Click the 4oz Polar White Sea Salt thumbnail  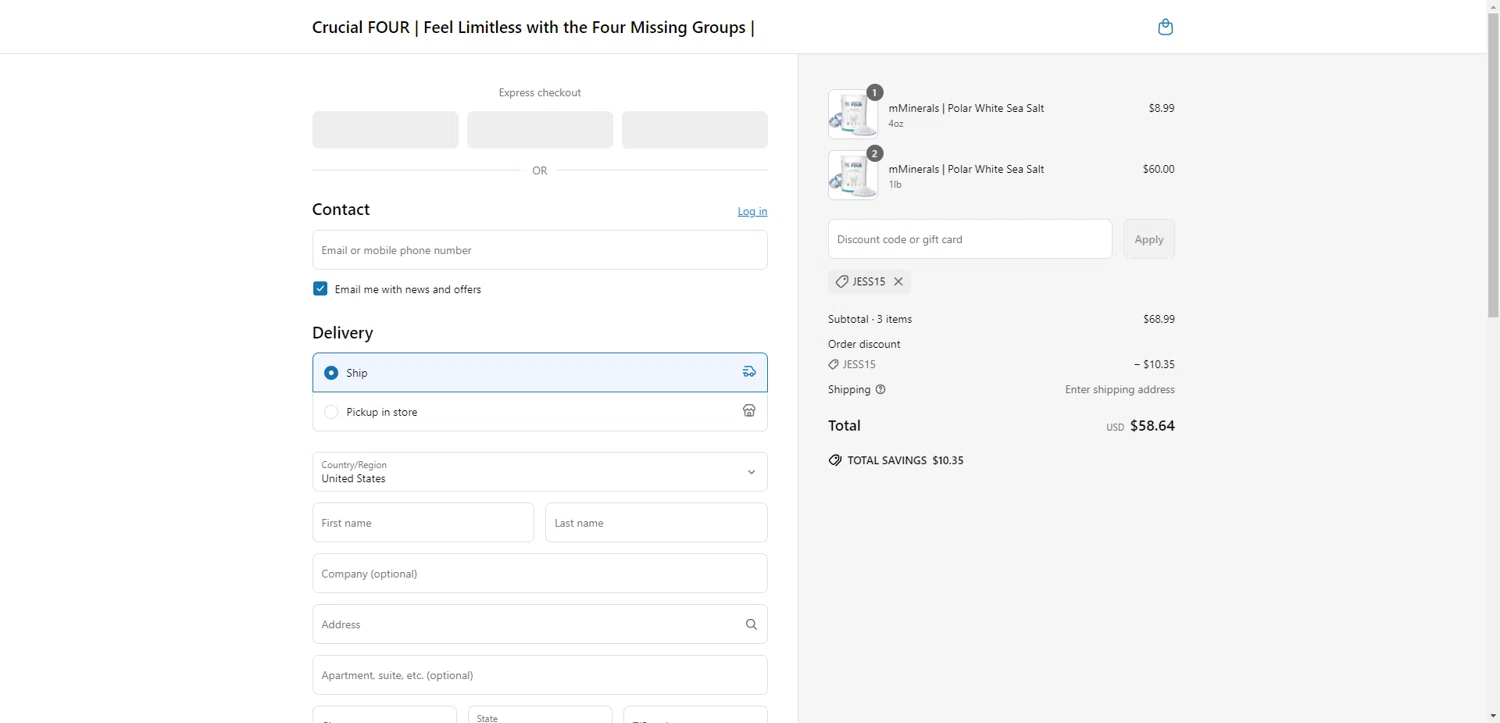coord(853,114)
